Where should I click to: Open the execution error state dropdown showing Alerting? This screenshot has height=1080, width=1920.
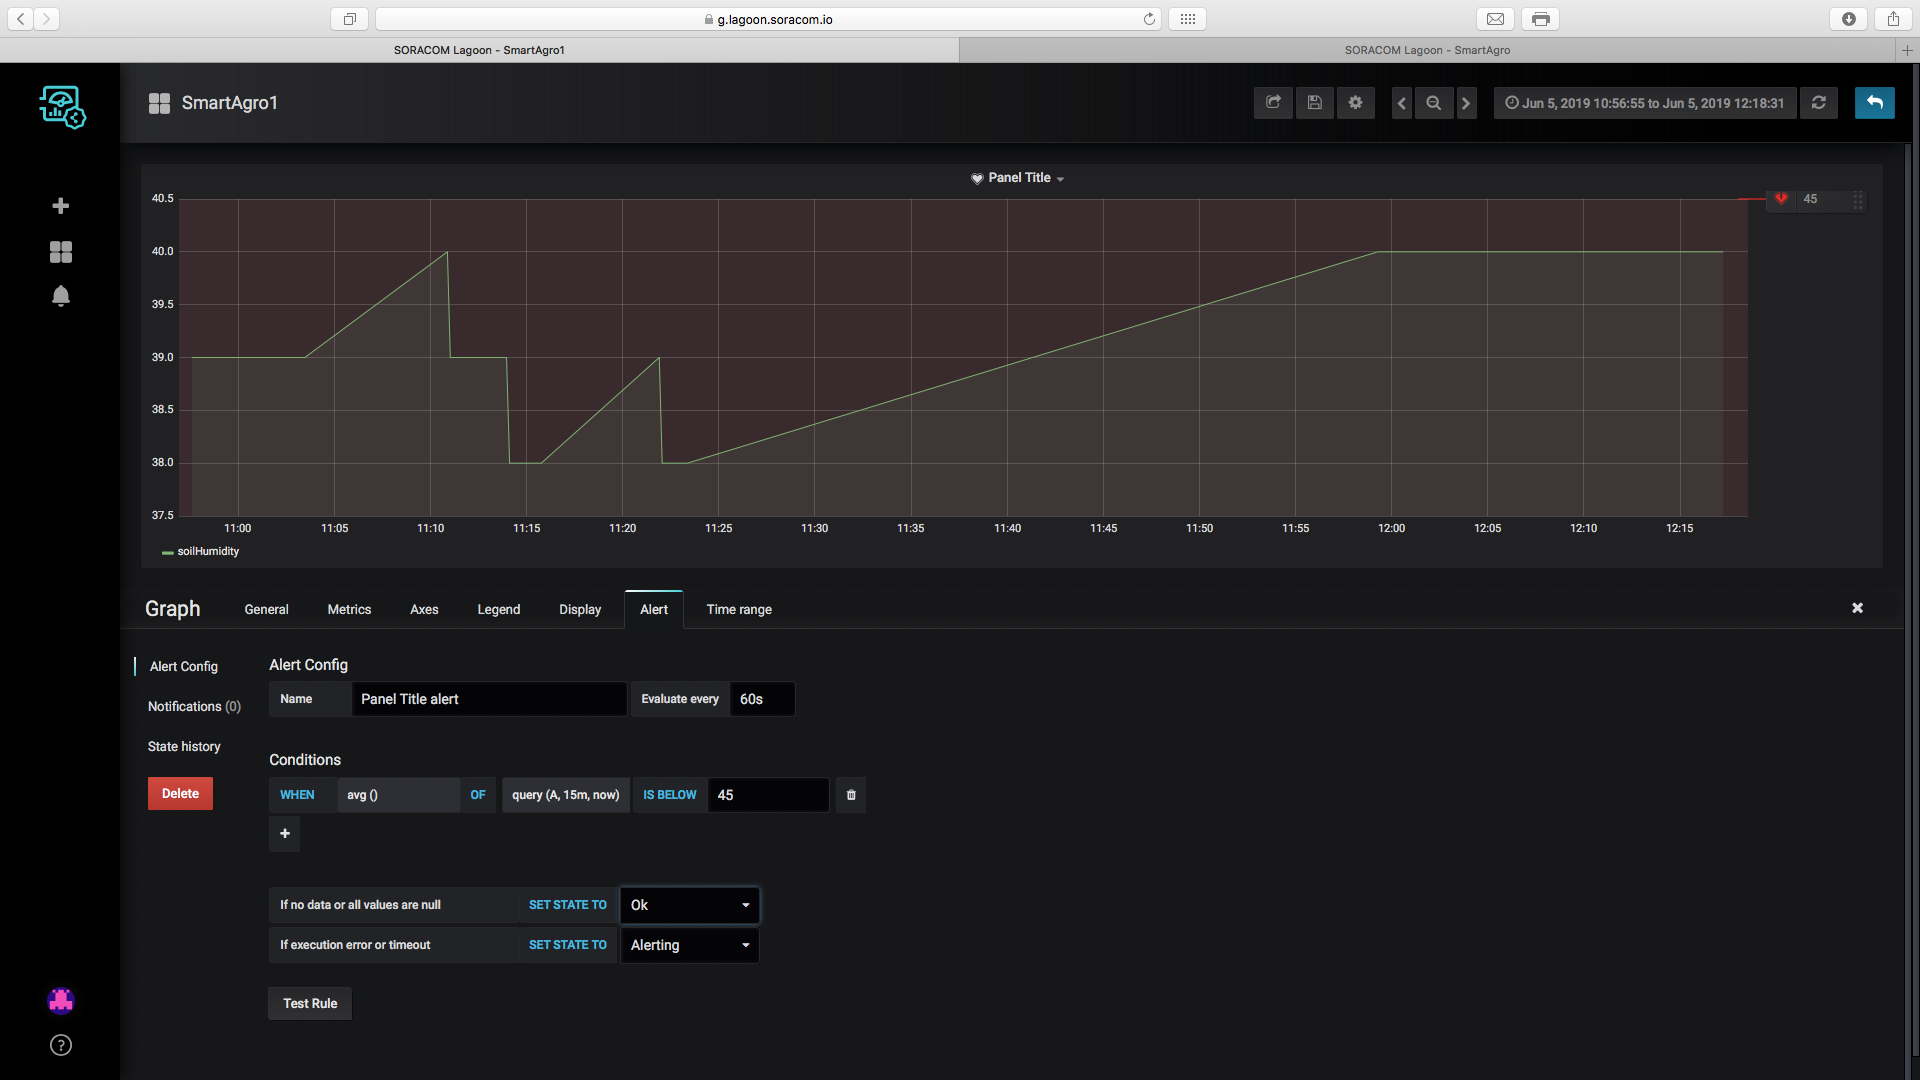(689, 945)
